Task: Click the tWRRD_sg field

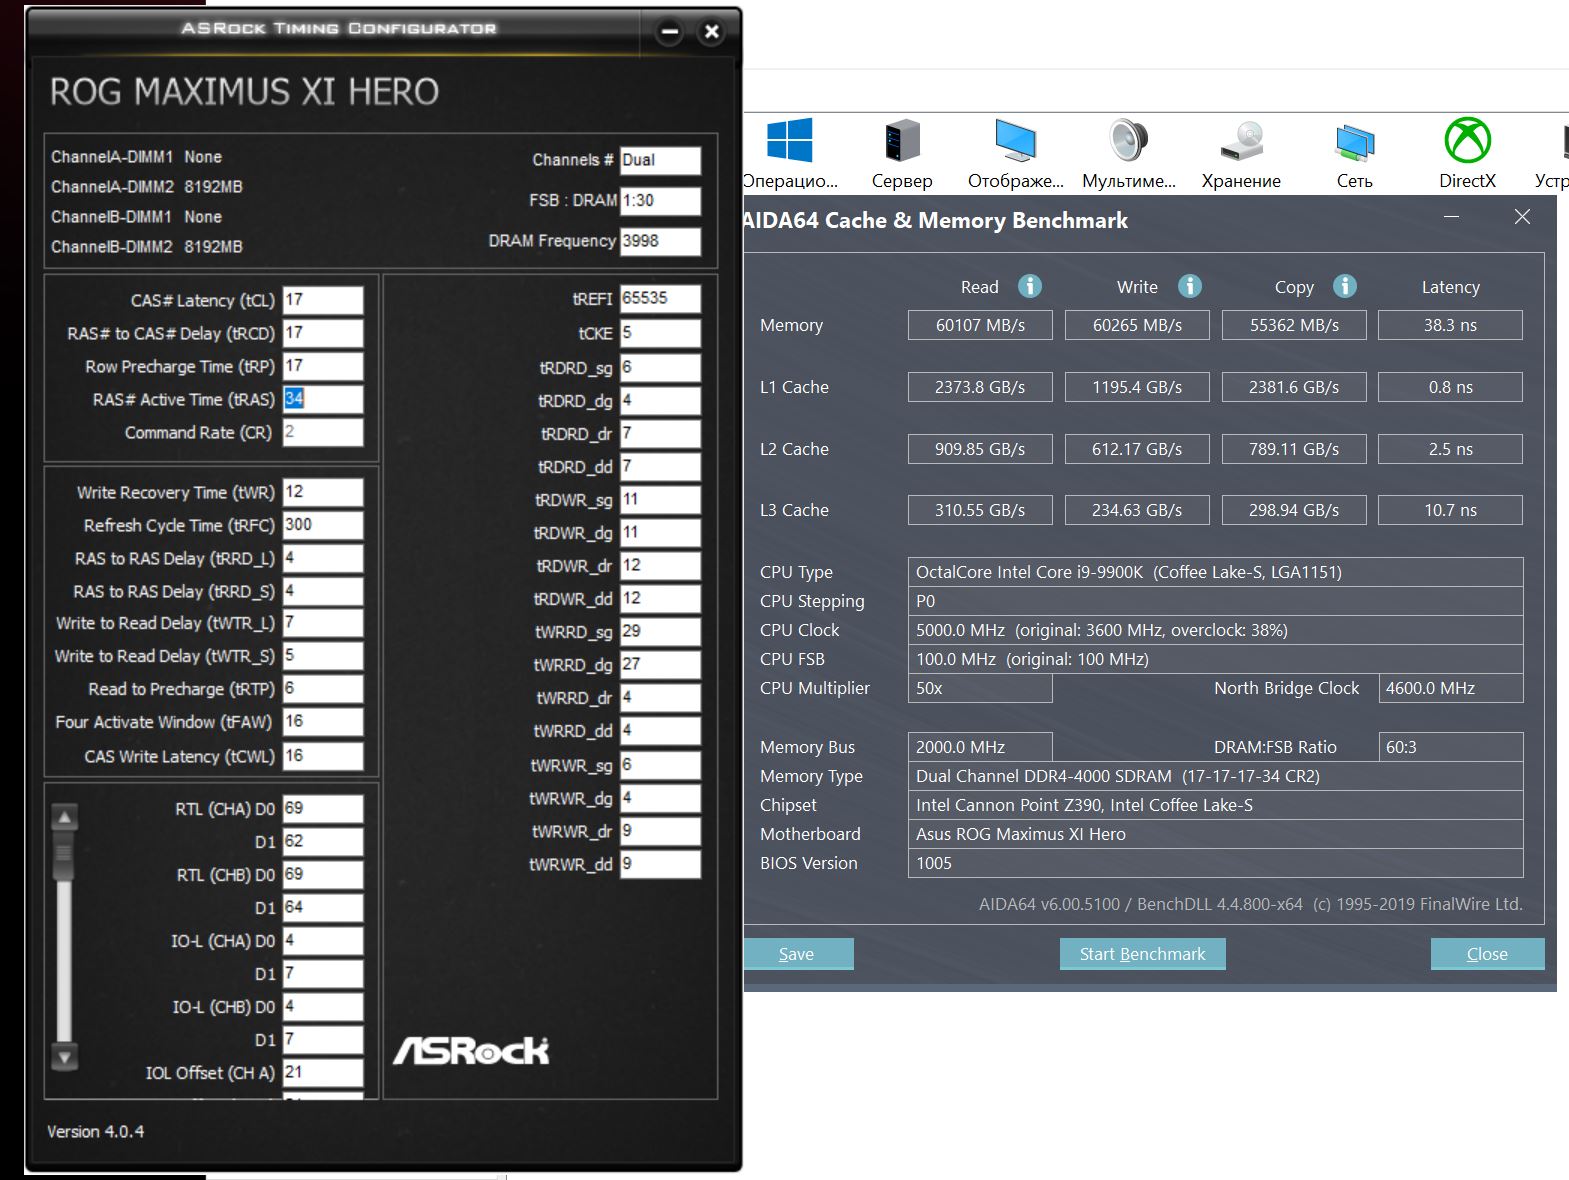Action: click(660, 632)
